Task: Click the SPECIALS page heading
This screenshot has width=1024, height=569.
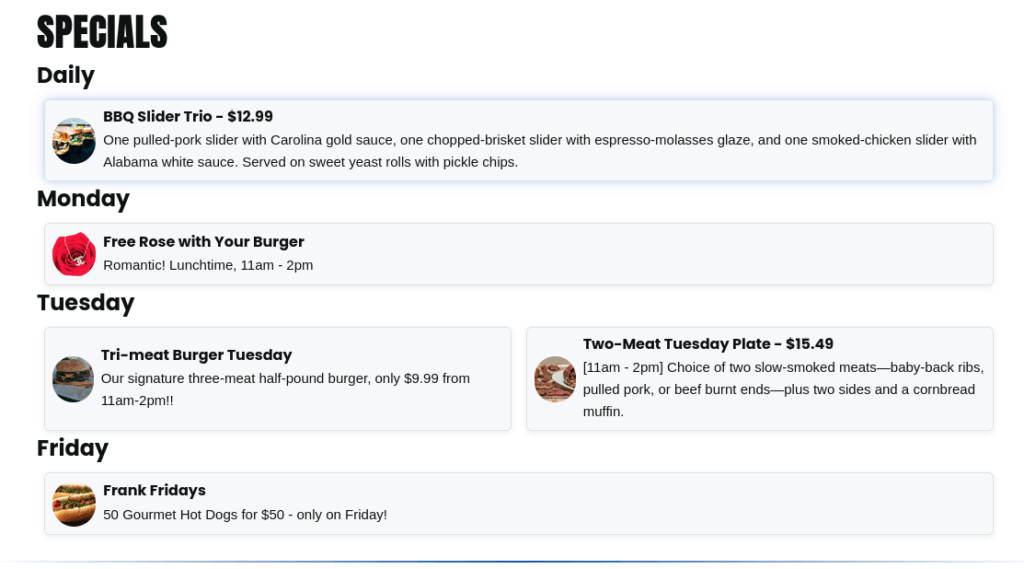Action: (103, 32)
